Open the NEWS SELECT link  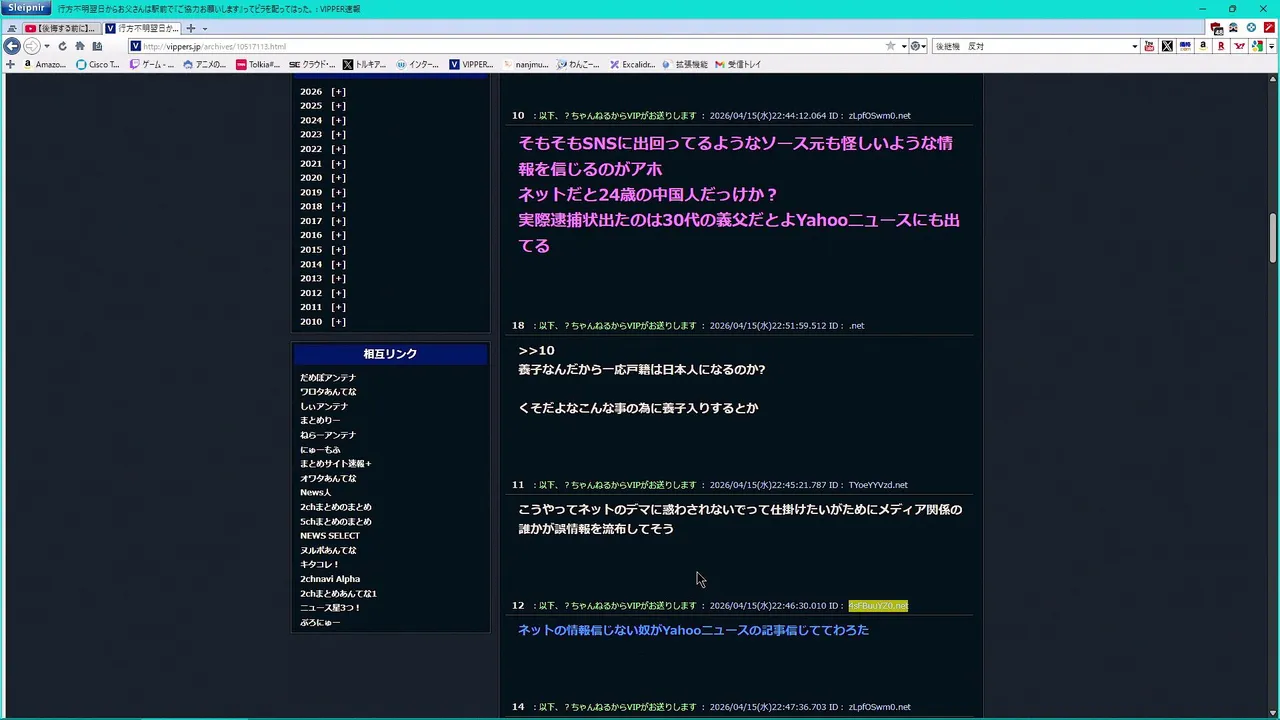click(330, 536)
